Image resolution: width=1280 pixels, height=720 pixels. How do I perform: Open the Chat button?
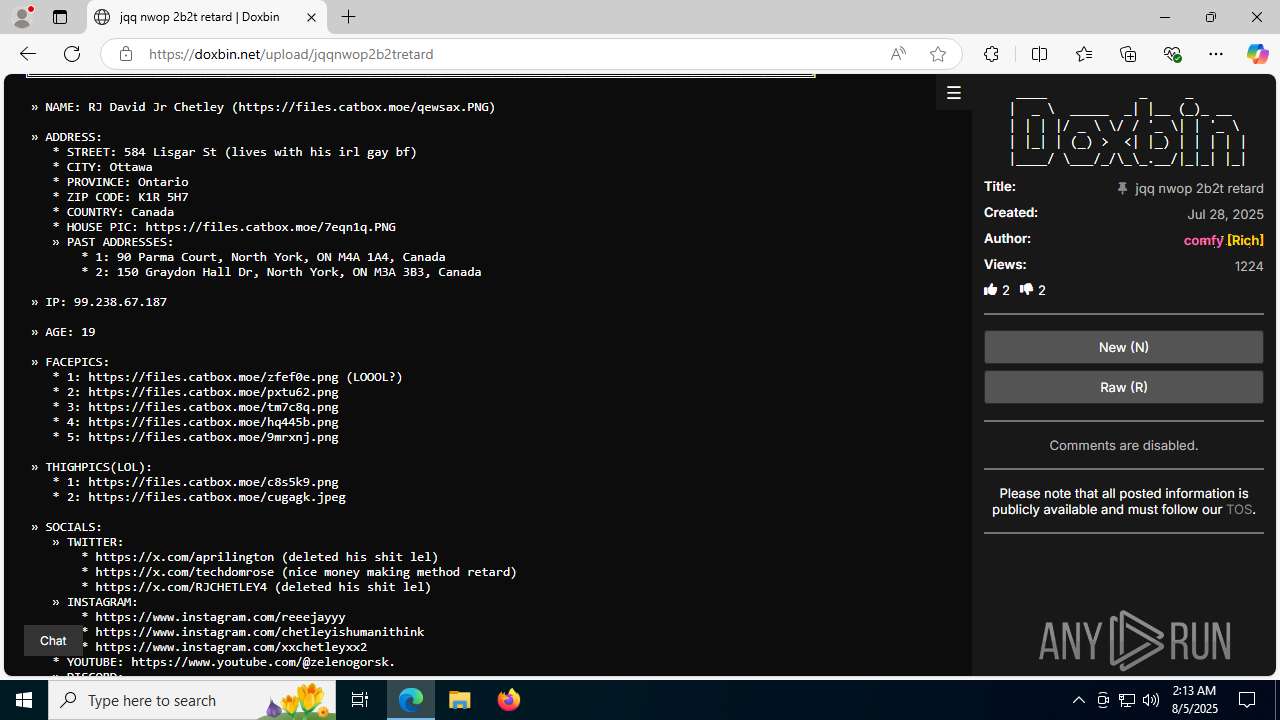pyautogui.click(x=53, y=640)
